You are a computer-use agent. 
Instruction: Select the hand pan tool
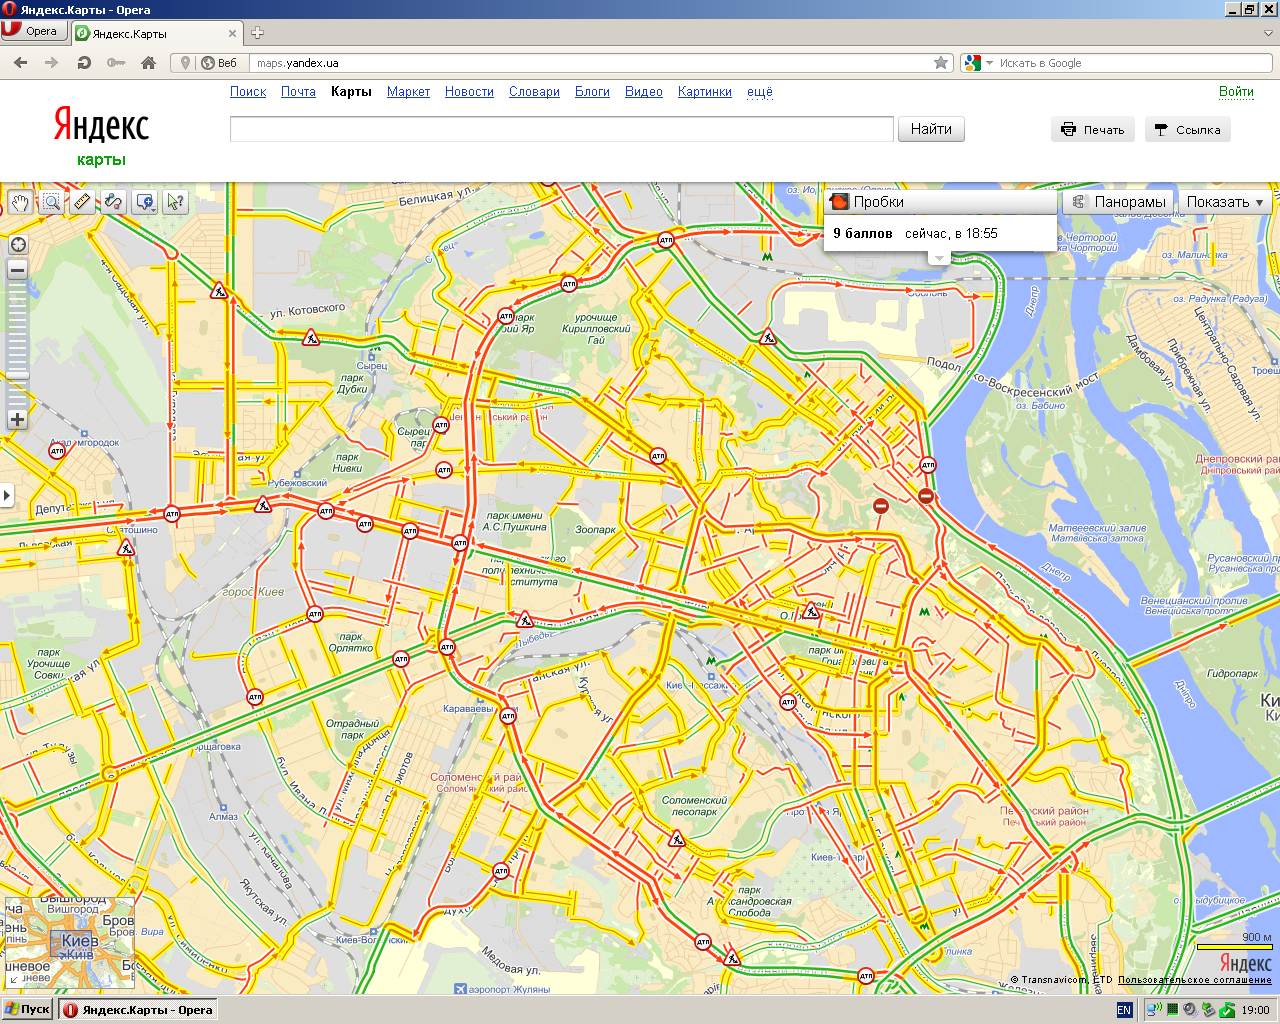20,202
